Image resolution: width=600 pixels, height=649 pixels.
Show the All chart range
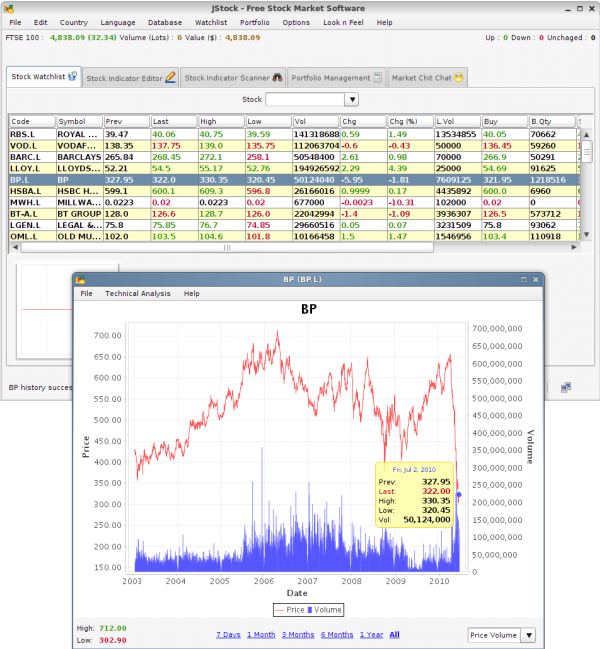tap(394, 635)
